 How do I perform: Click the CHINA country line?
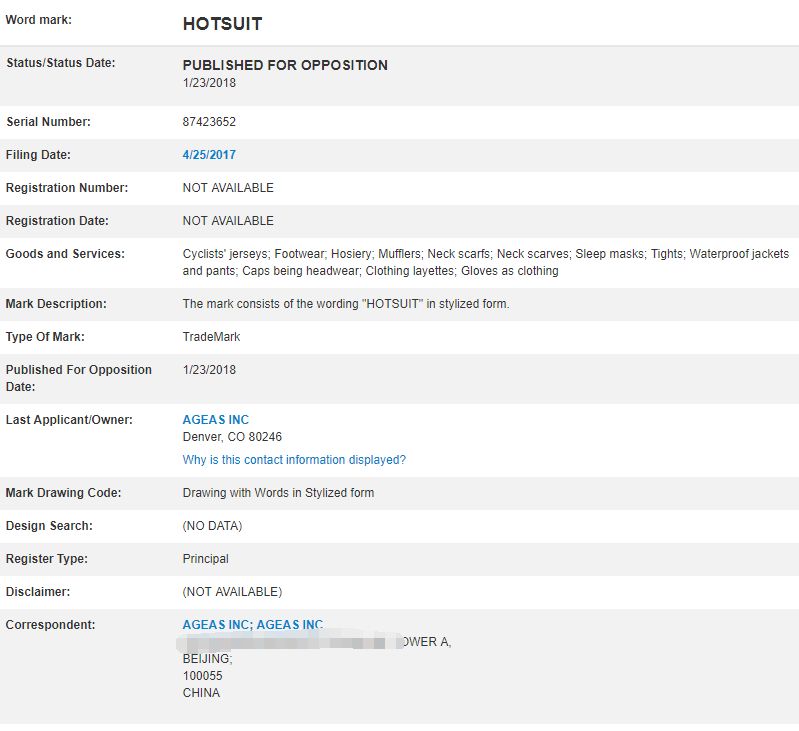[201, 693]
